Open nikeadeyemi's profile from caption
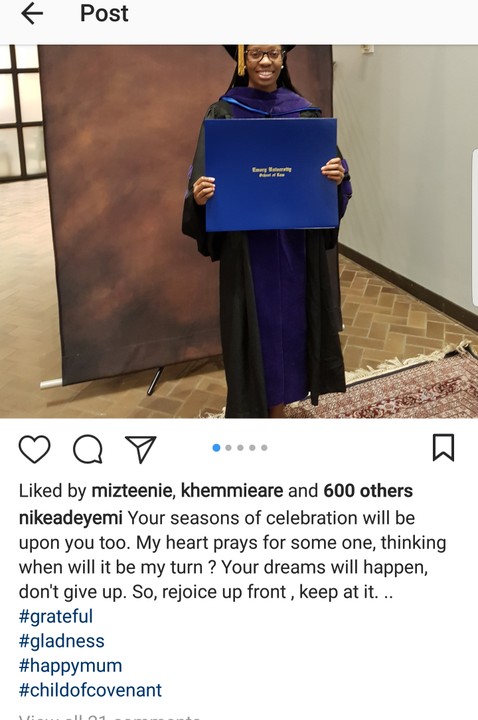Screen dimensions: 478x720 pyautogui.click(x=70, y=518)
